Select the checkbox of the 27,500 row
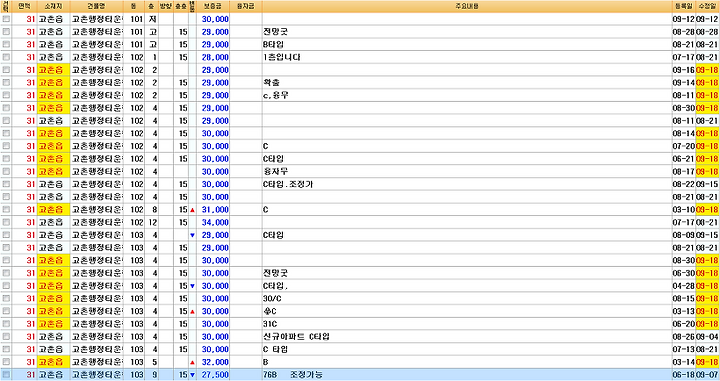The width and height of the screenshot is (720, 381). pos(6,375)
